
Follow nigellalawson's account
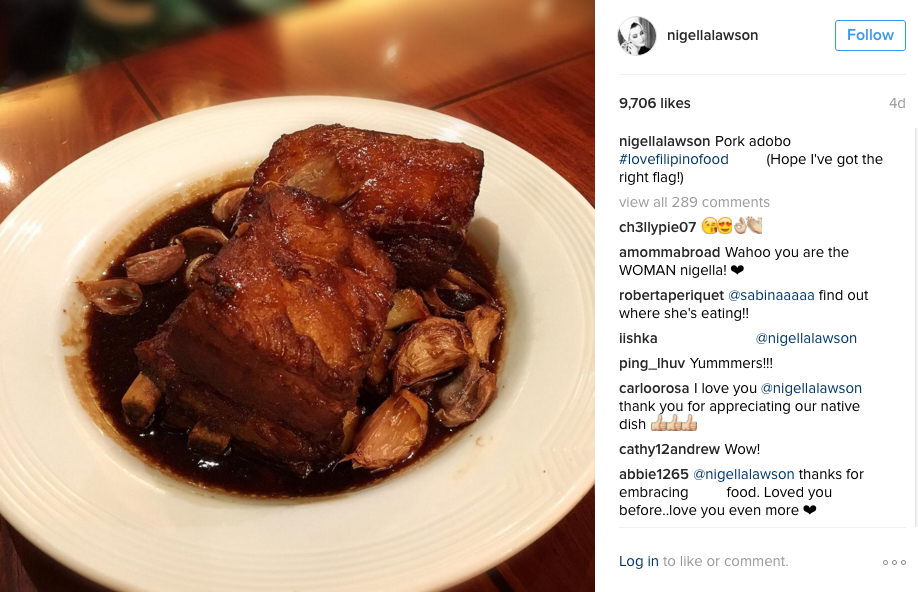(870, 35)
